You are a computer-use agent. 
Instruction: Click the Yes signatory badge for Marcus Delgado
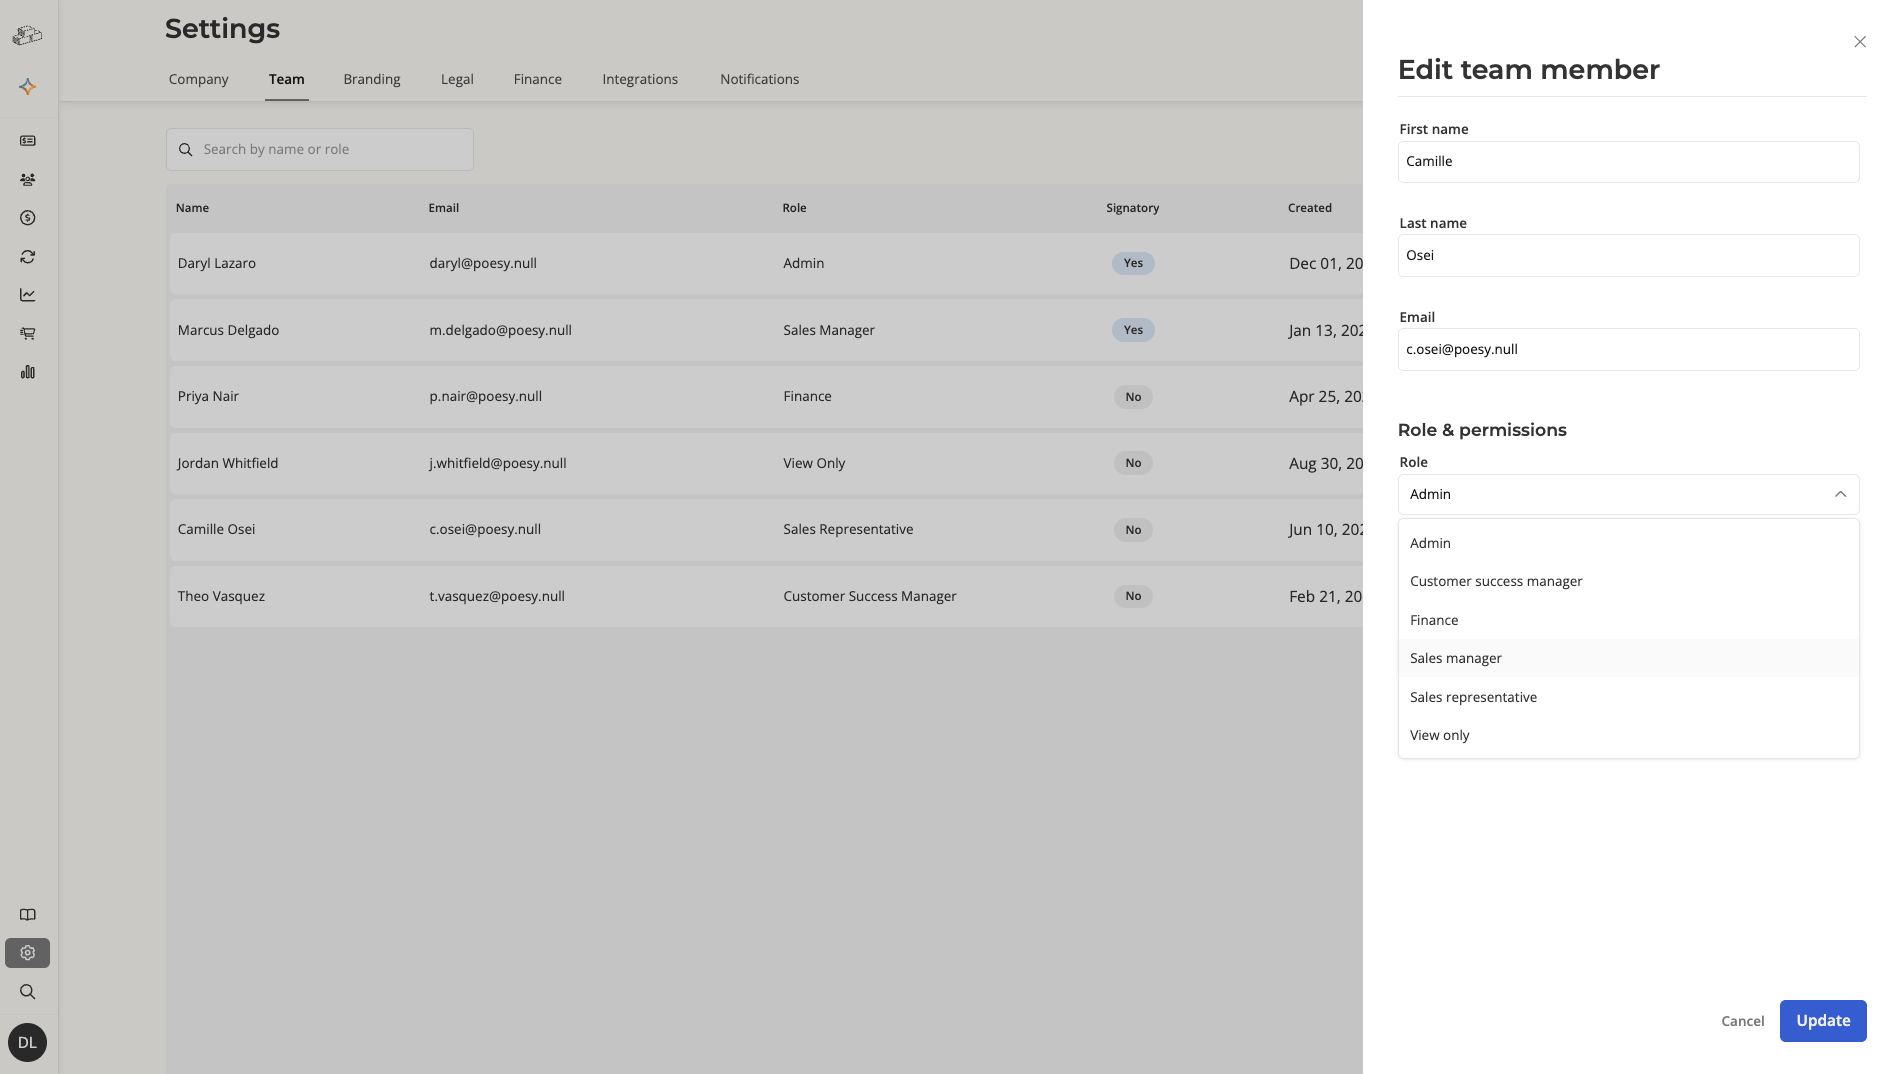(x=1133, y=330)
